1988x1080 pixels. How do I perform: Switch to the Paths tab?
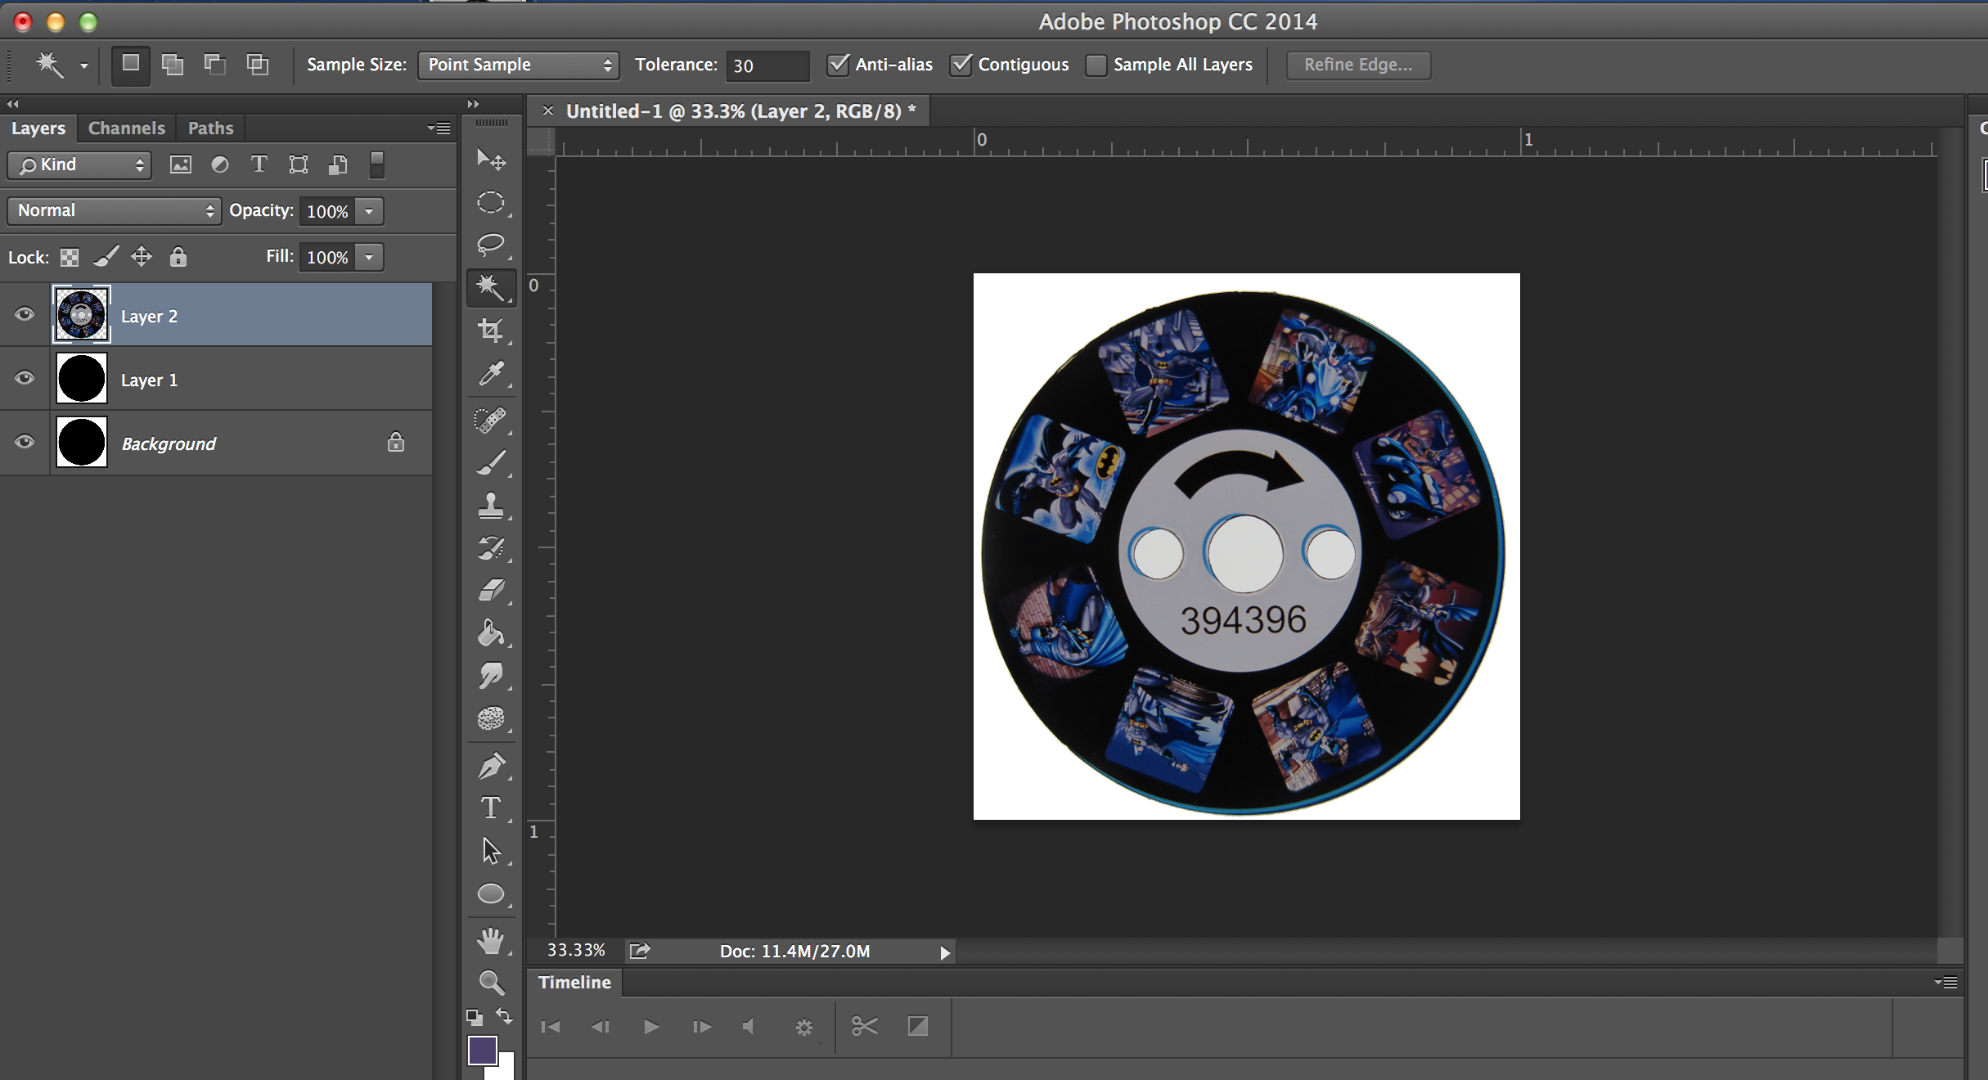[210, 128]
